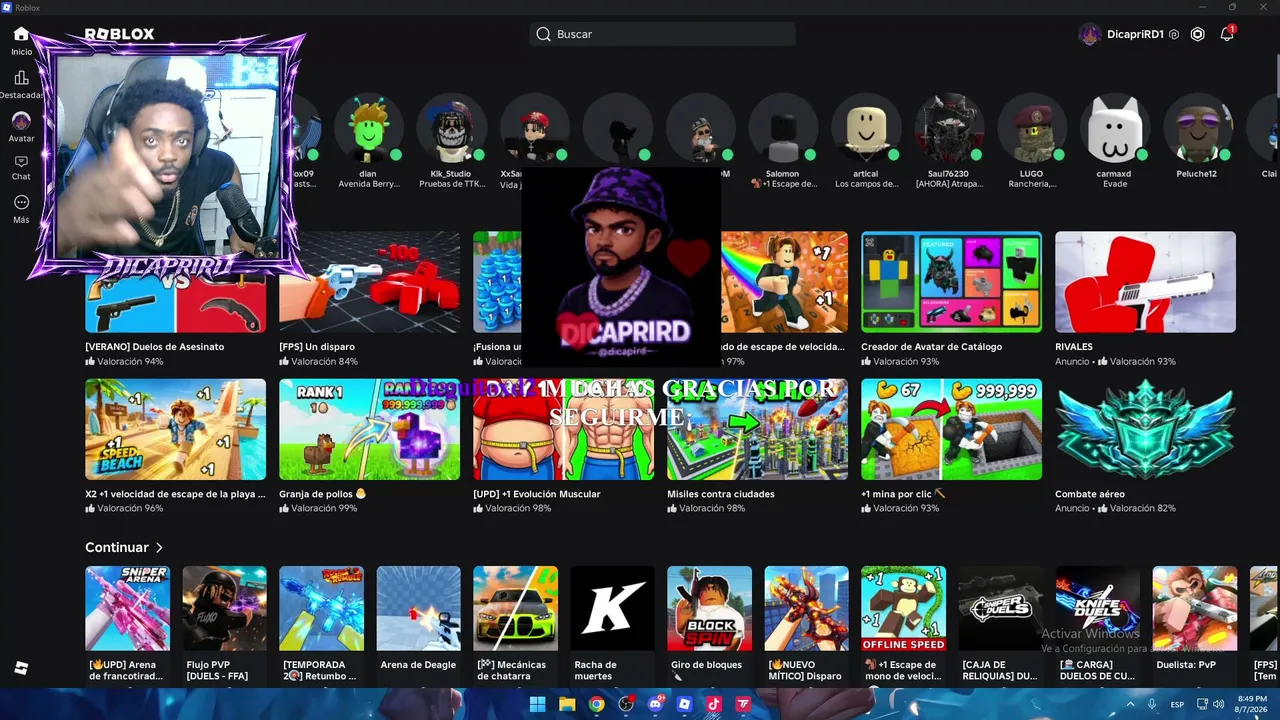The width and height of the screenshot is (1280, 720).
Task: Open friend dian's avatar
Action: pyautogui.click(x=370, y=128)
